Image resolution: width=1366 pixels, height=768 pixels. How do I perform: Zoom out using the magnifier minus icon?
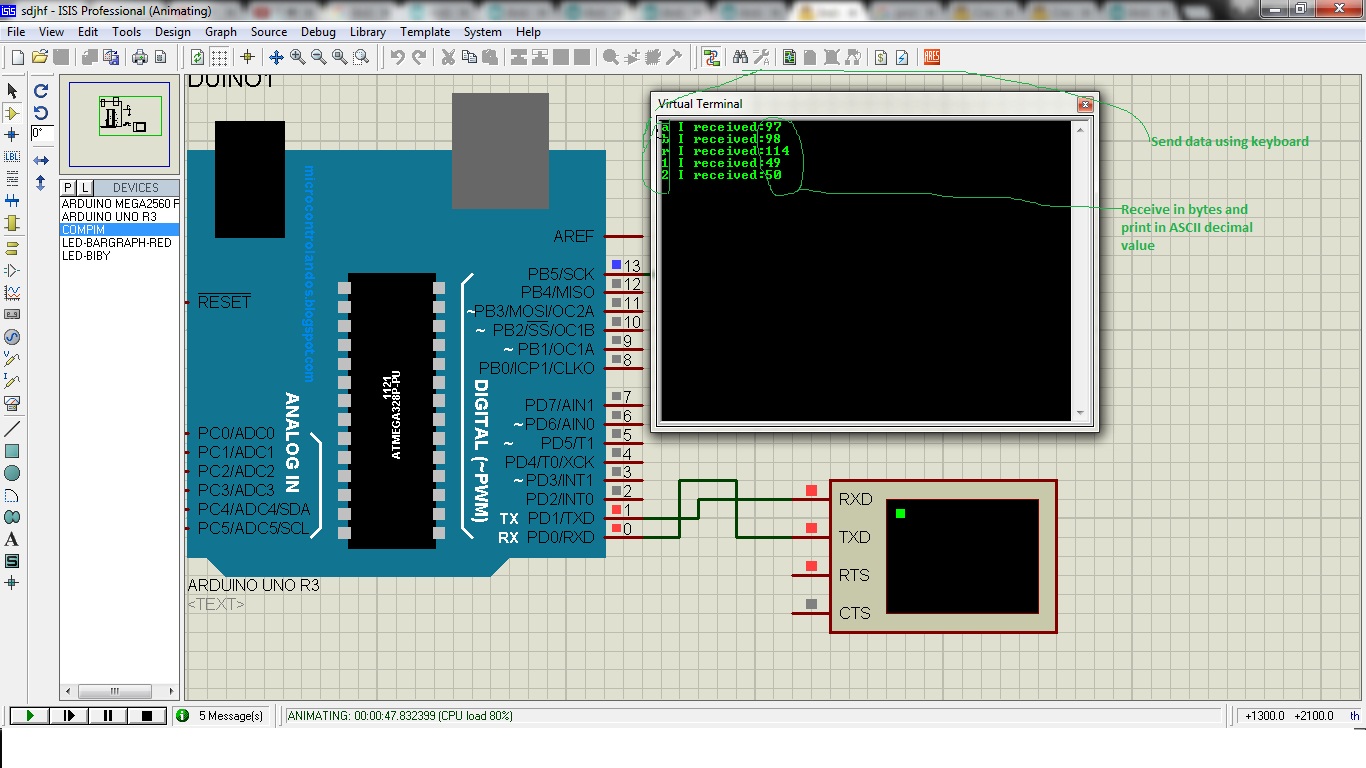[x=318, y=57]
